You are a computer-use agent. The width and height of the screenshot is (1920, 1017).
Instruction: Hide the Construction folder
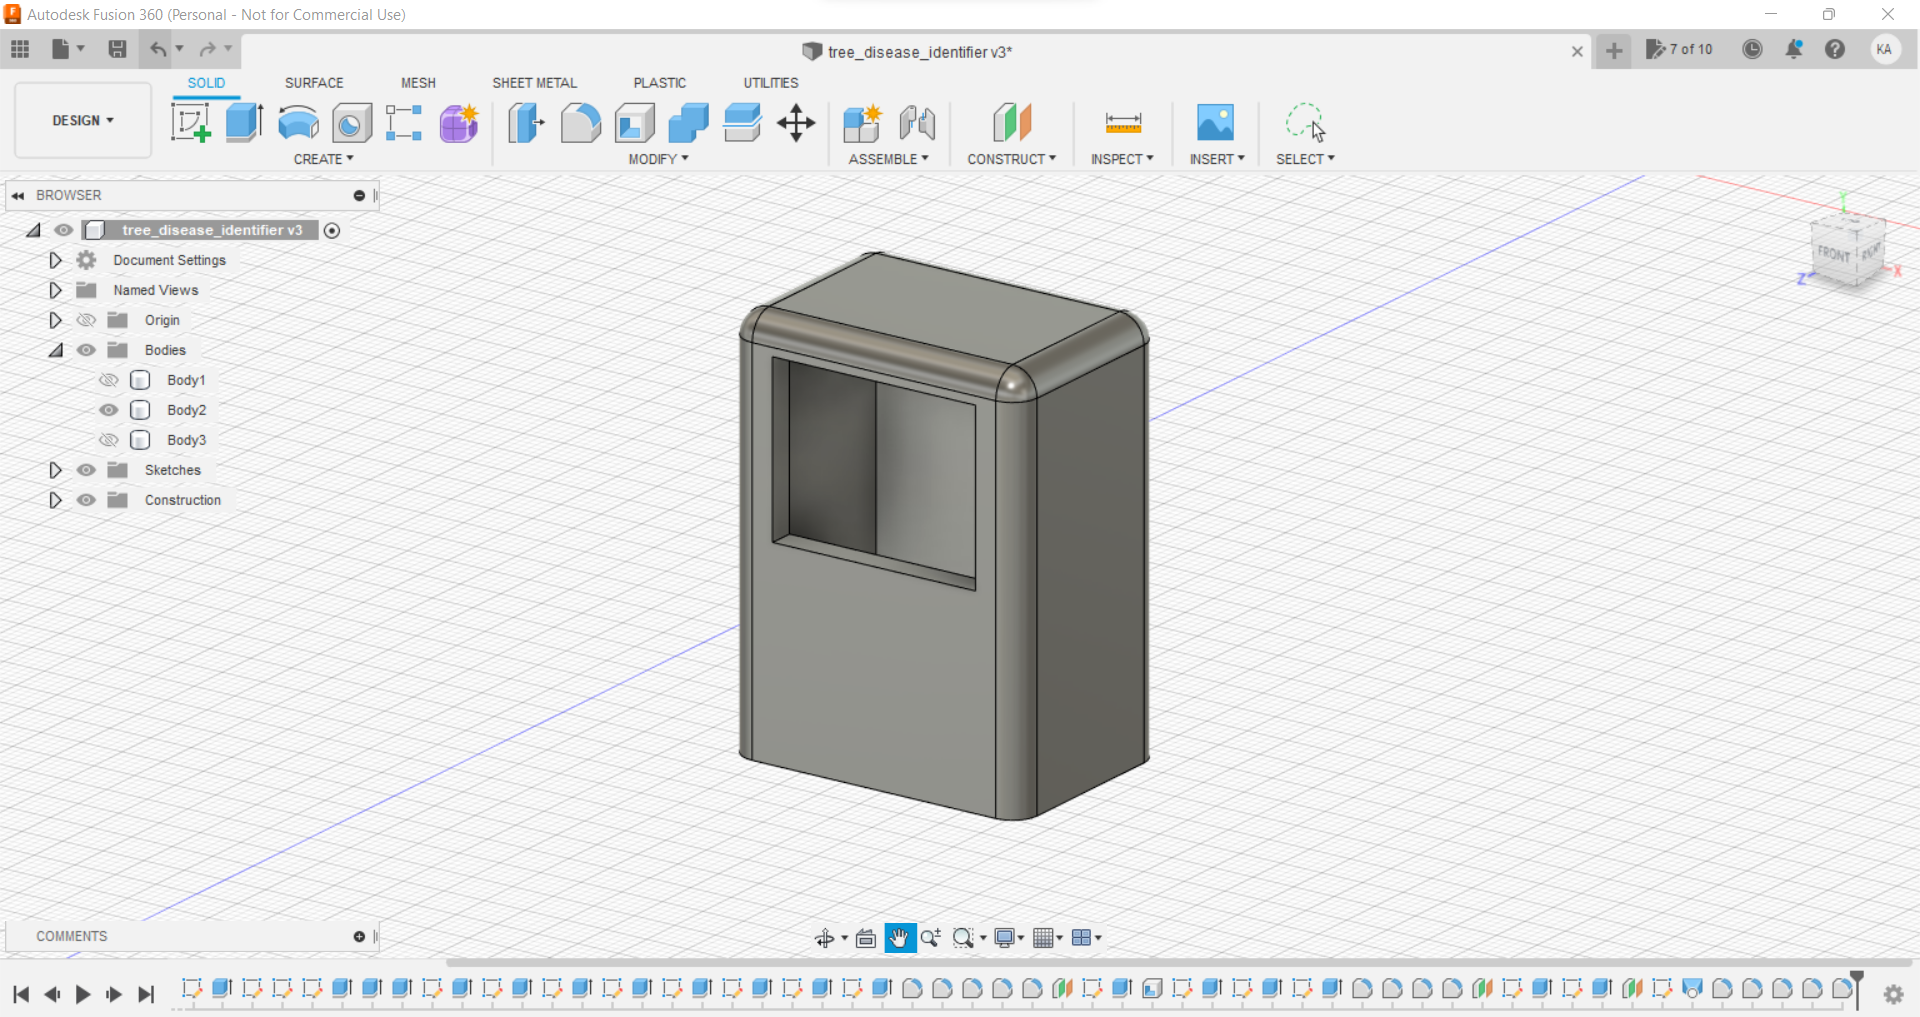point(87,500)
